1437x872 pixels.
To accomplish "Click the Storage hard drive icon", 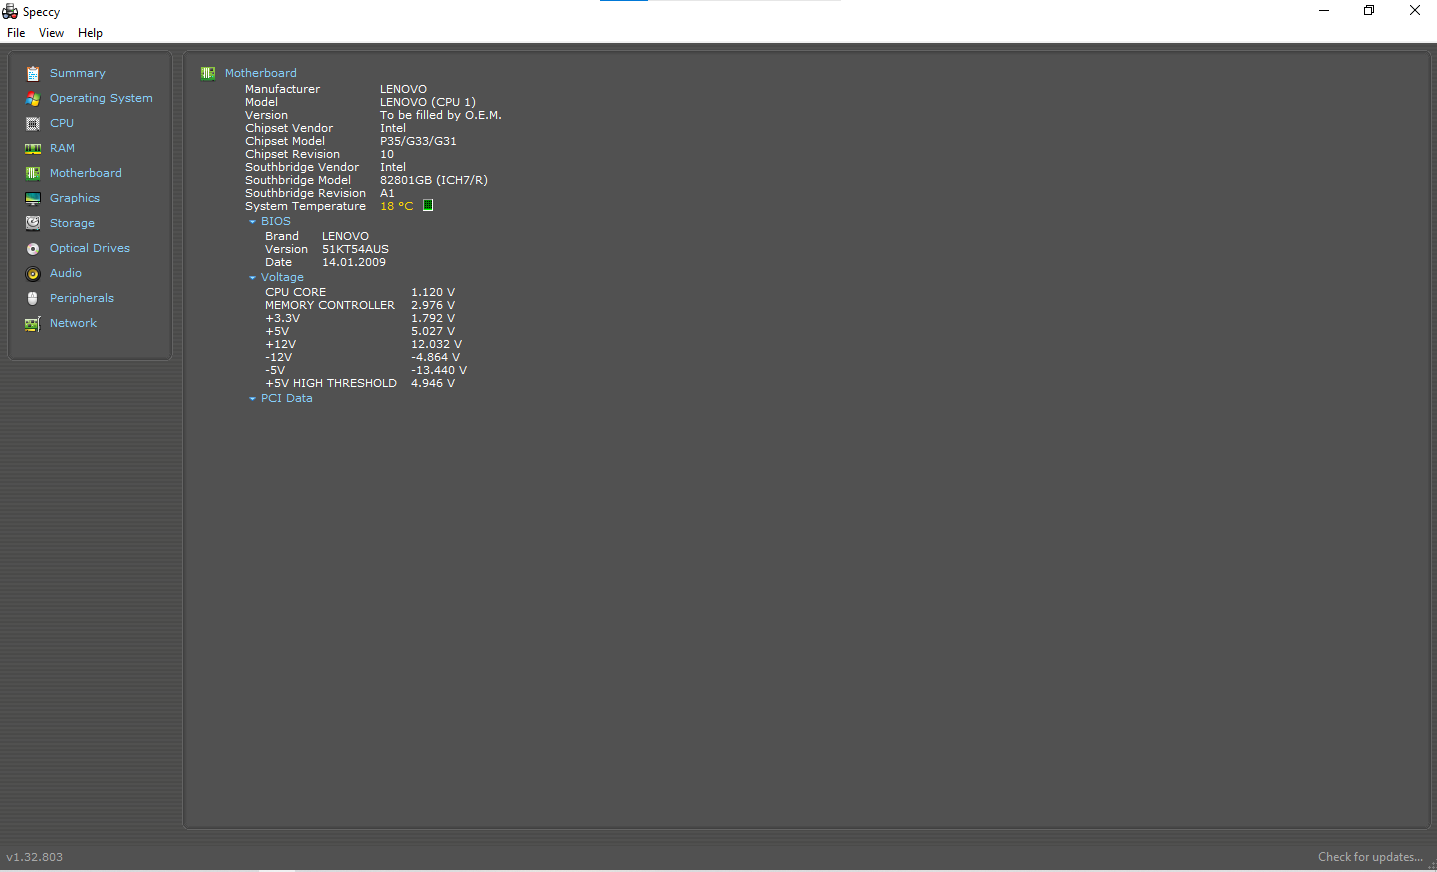I will click(x=33, y=224).
